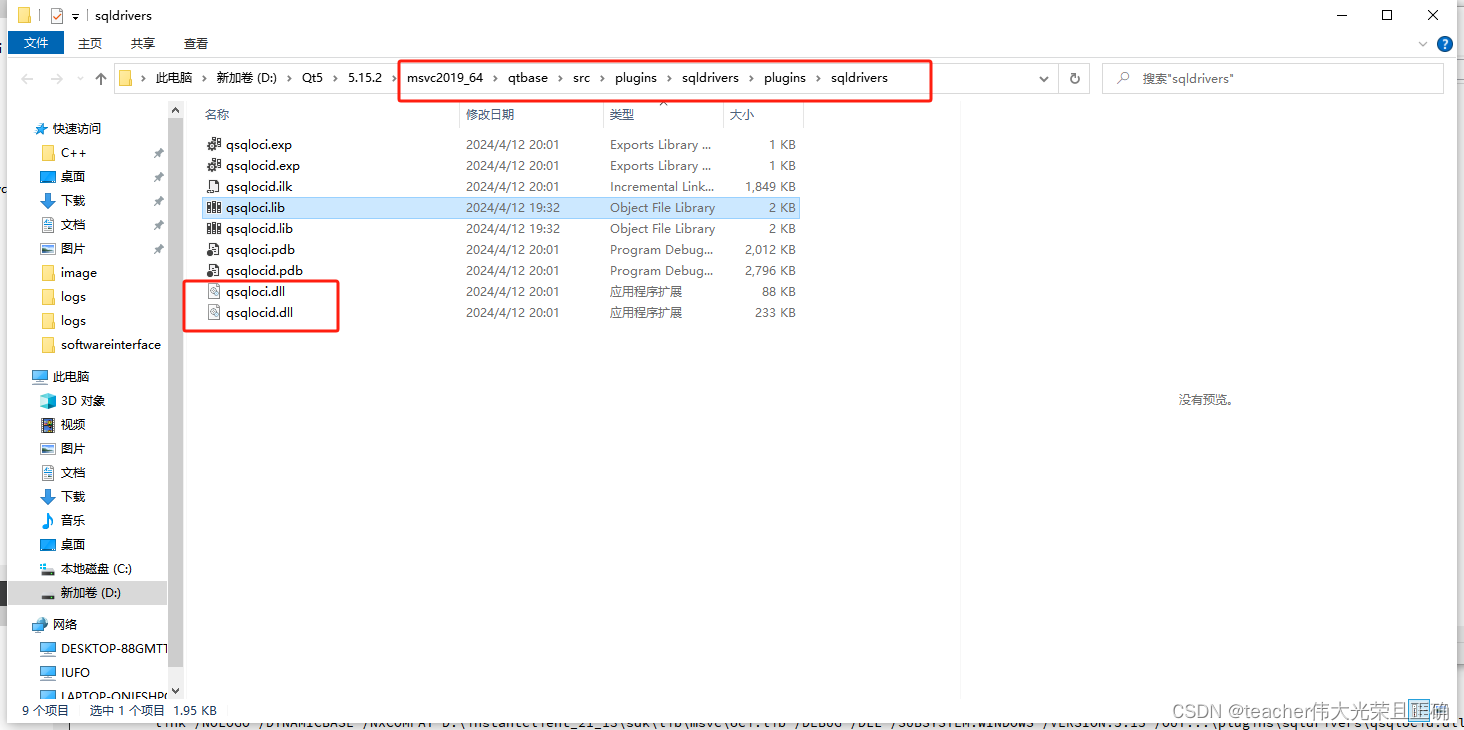
Task: Click the qsqloci.lib file icon
Action: coord(213,207)
